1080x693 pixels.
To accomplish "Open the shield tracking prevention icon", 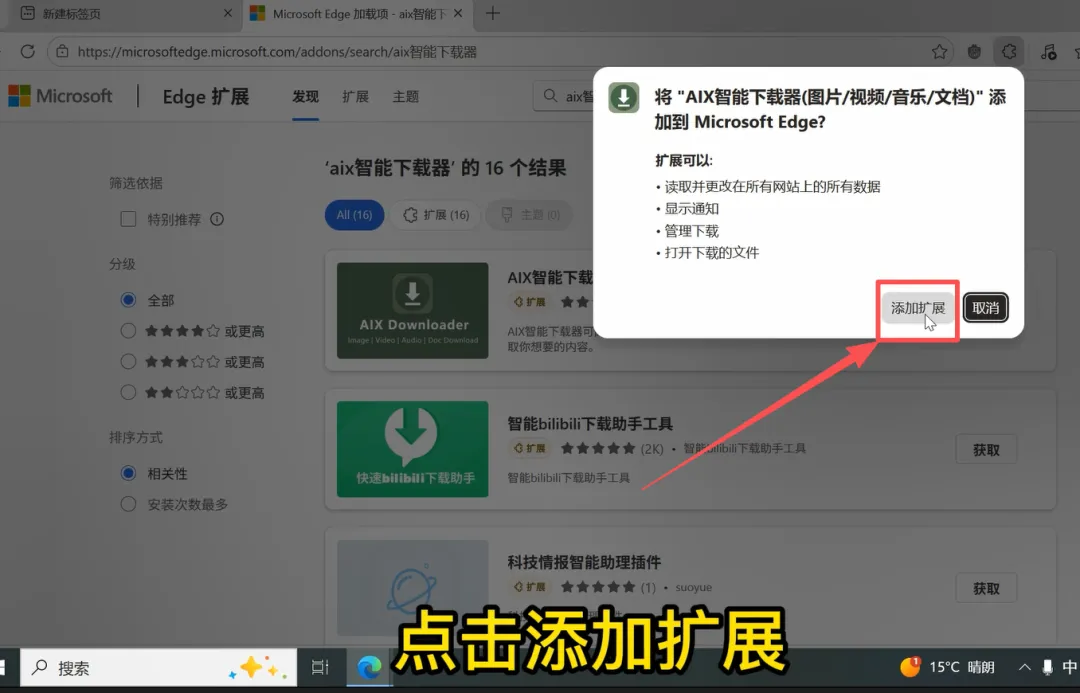I will click(974, 52).
